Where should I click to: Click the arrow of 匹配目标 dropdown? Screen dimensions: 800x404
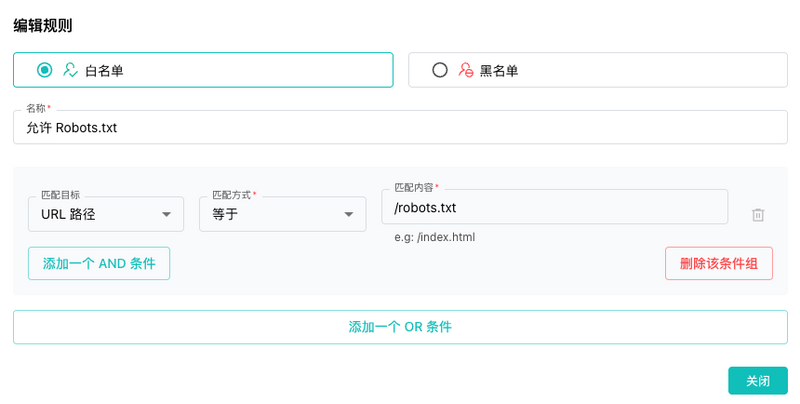click(166, 214)
